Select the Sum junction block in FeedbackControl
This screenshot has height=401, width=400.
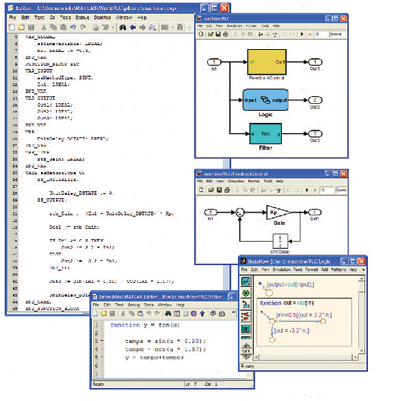click(240, 212)
